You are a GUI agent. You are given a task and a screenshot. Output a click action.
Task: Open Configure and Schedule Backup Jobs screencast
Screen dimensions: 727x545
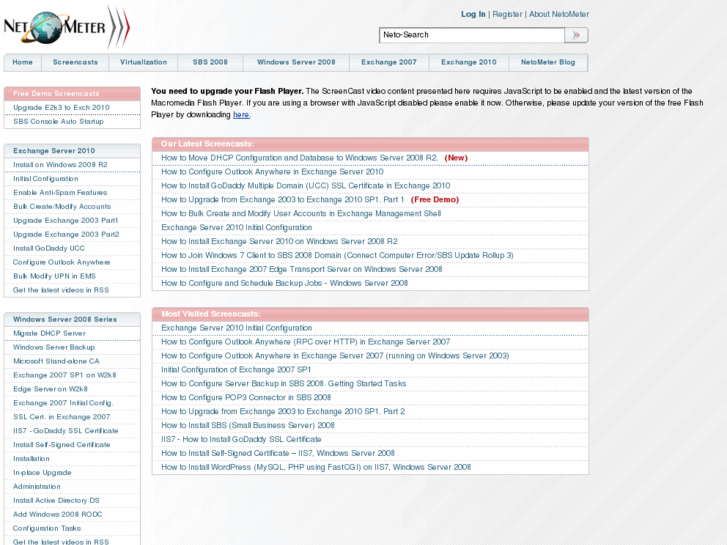point(284,283)
